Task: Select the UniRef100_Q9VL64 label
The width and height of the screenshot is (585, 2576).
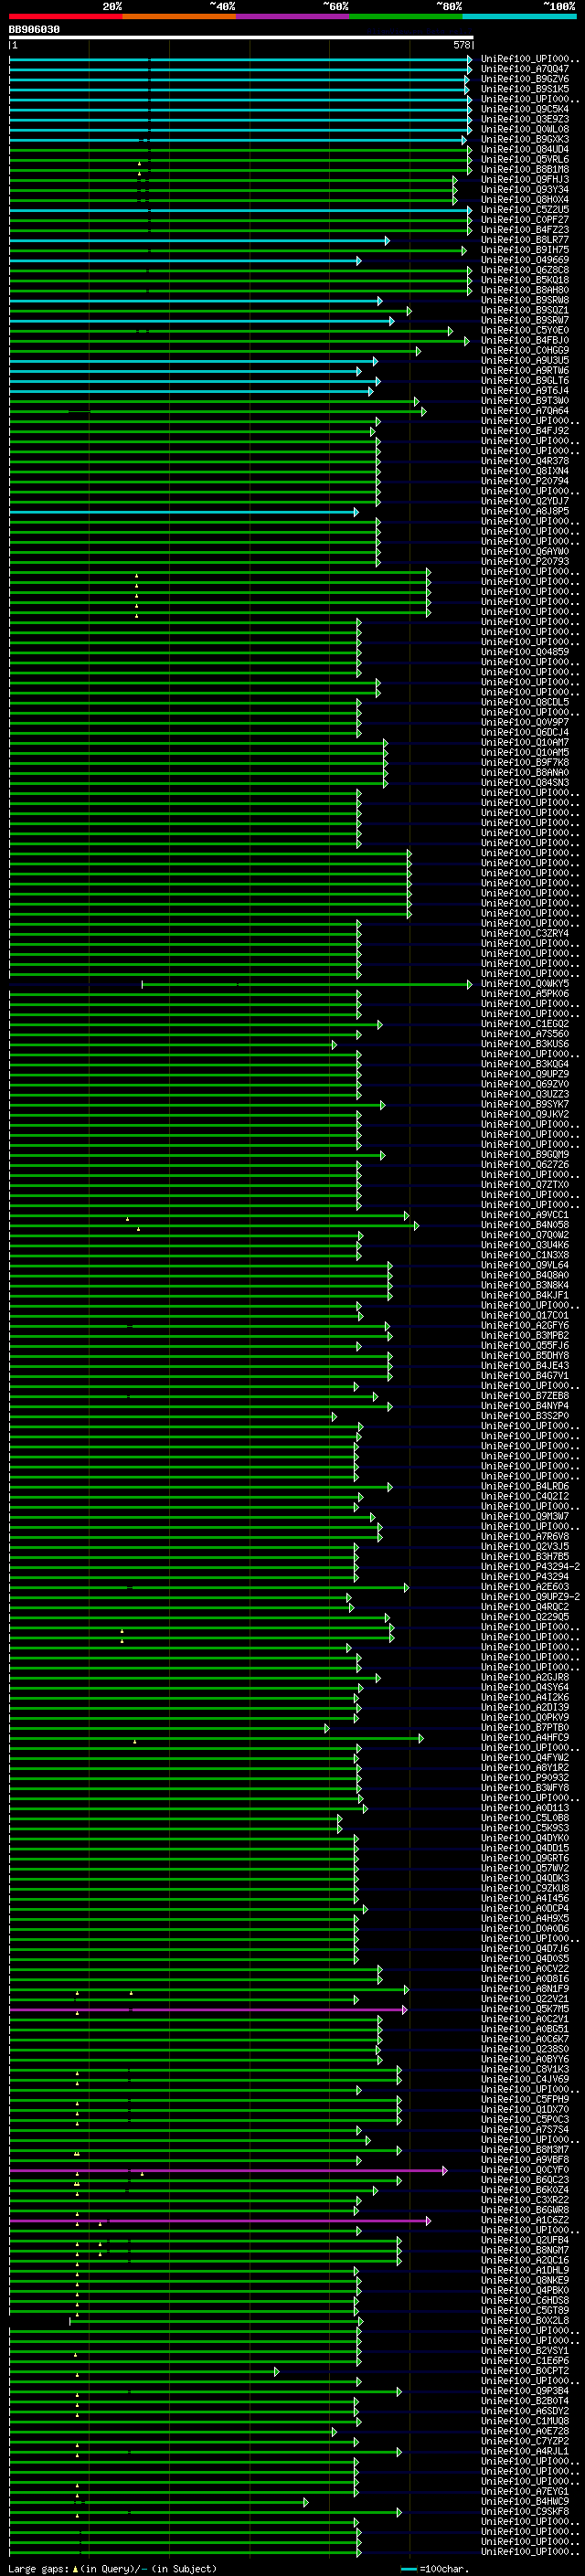Action: (x=525, y=1265)
